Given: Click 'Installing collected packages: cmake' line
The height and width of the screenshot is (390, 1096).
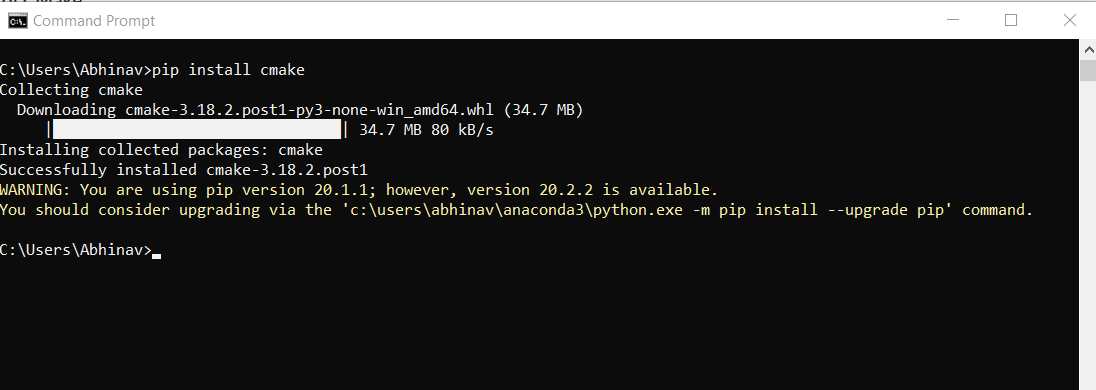Looking at the screenshot, I should tap(161, 150).
